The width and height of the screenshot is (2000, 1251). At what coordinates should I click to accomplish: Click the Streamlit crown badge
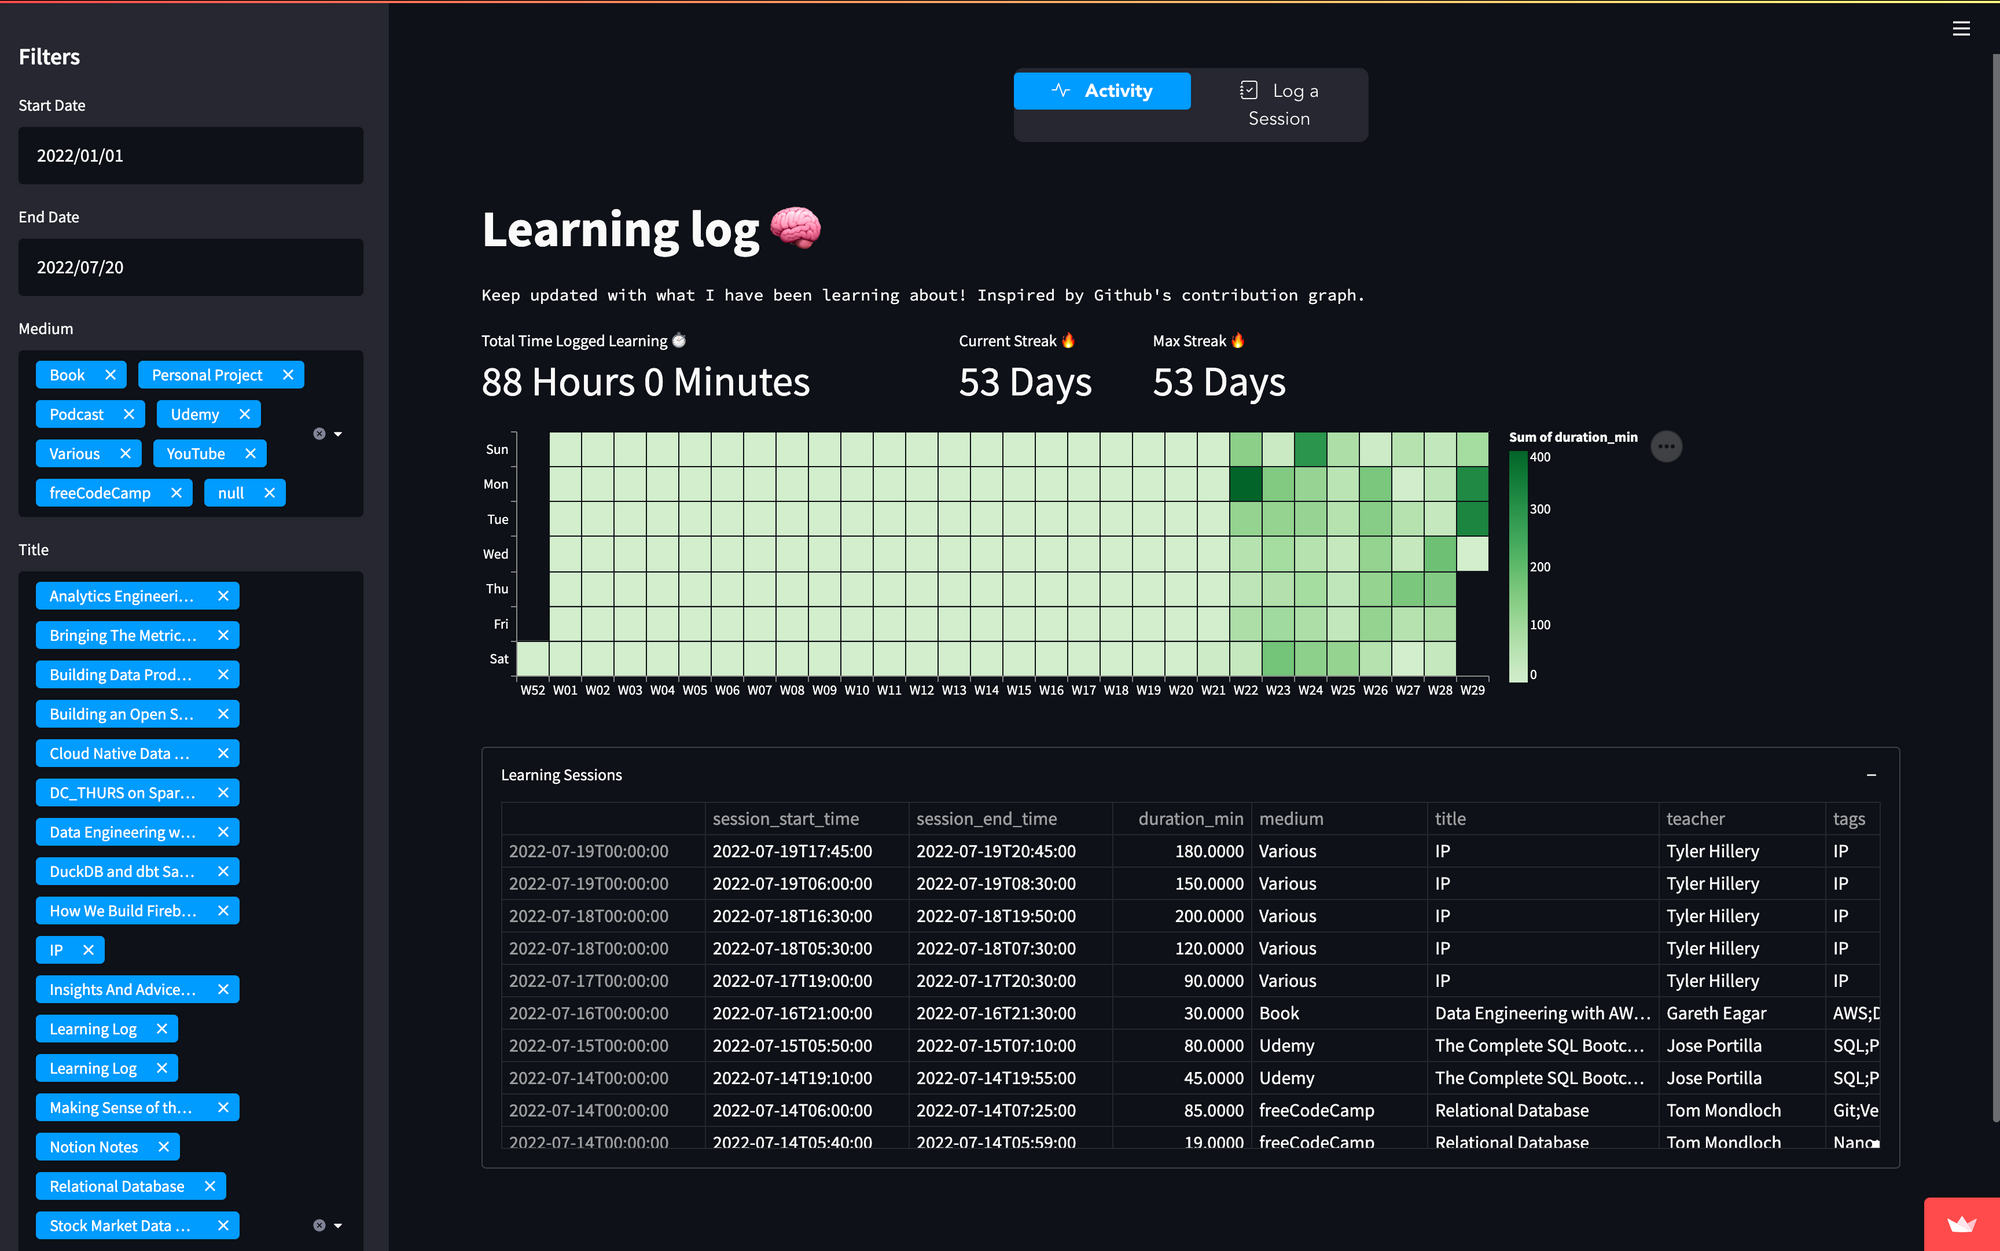(x=1960, y=1224)
